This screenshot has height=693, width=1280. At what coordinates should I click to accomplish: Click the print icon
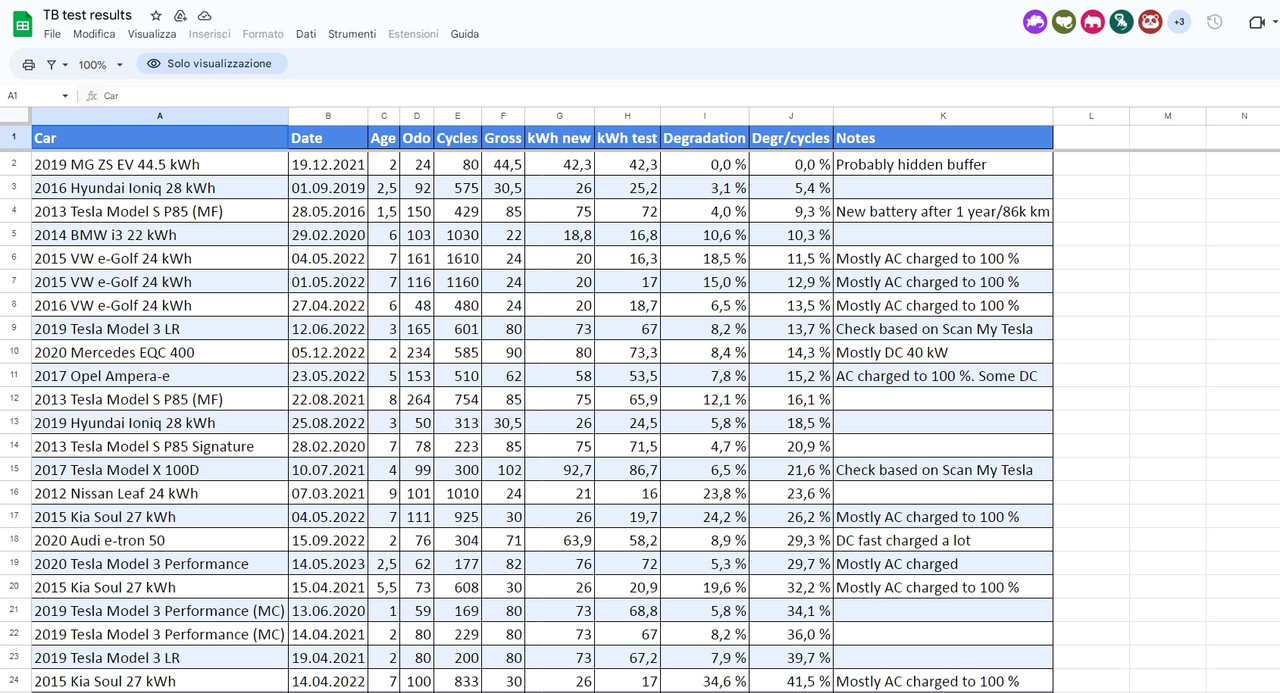click(28, 64)
